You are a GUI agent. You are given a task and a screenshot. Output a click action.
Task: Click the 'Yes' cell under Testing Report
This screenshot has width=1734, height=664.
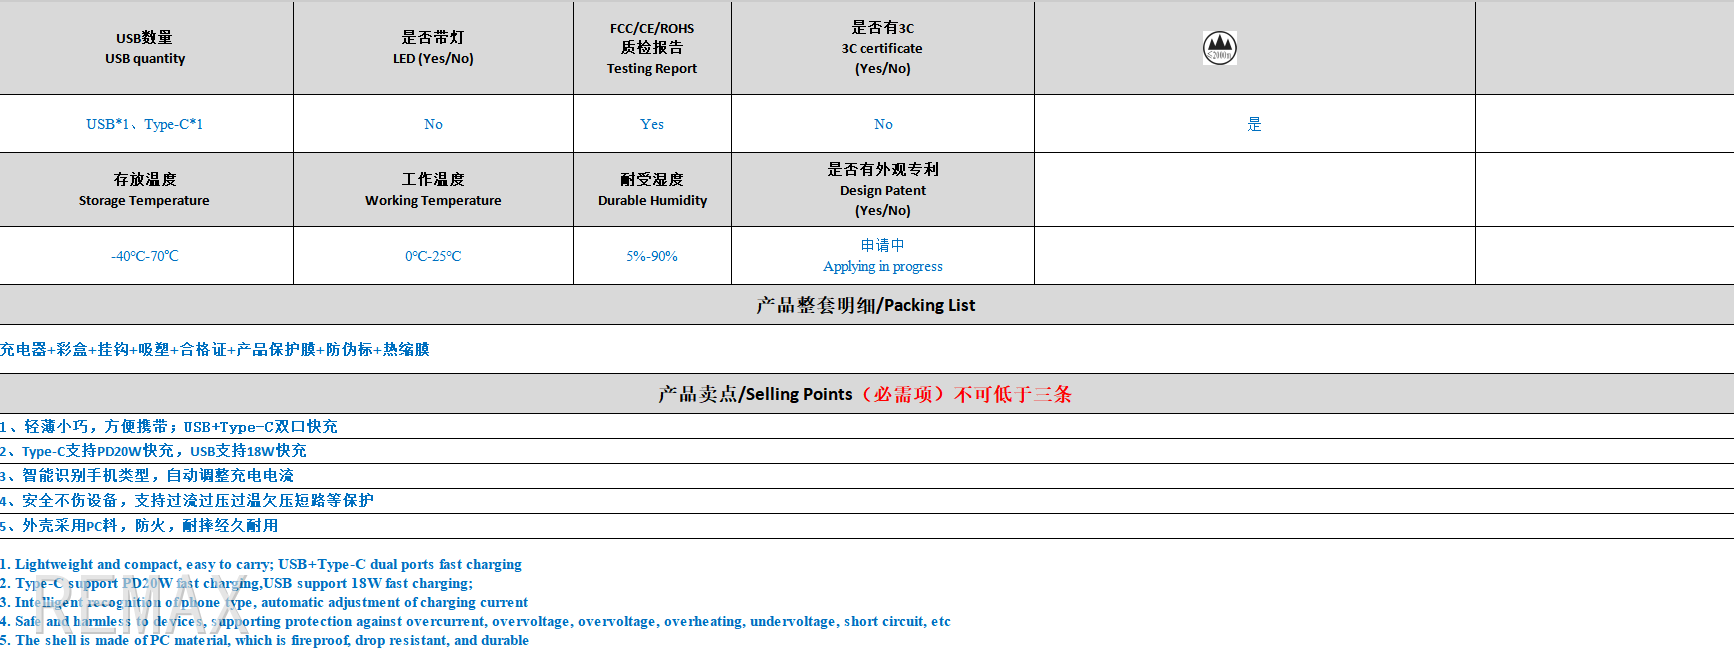[652, 124]
